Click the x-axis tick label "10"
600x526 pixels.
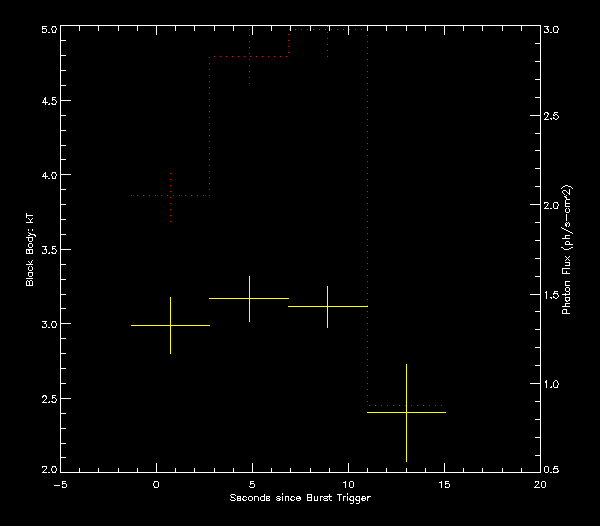click(x=348, y=484)
